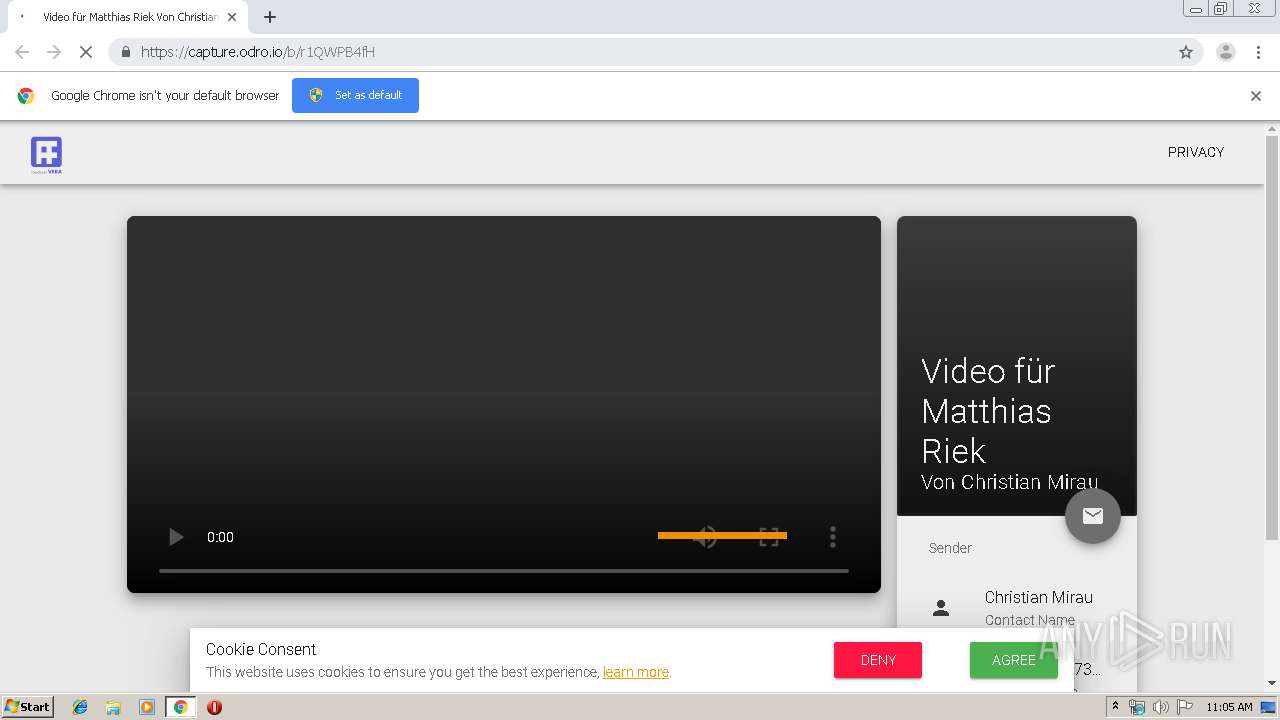Switch to Chrome taskbar button

coord(181,707)
